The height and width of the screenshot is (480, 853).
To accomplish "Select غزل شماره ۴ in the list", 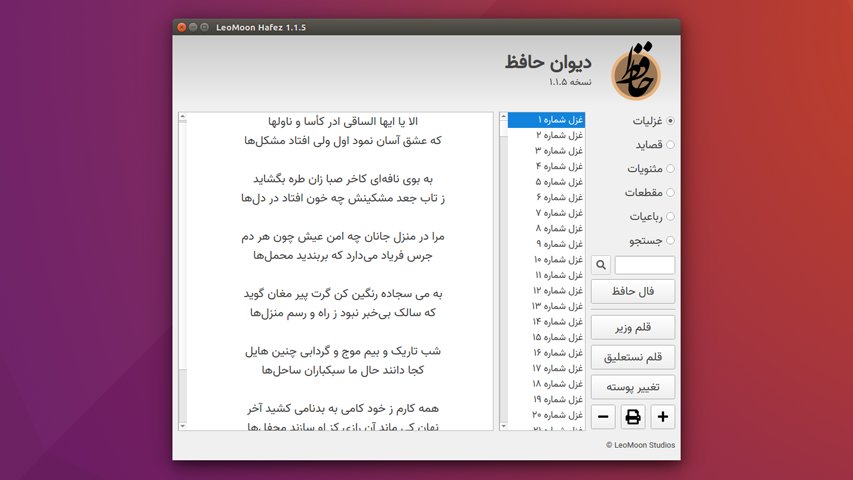I will click(546, 166).
